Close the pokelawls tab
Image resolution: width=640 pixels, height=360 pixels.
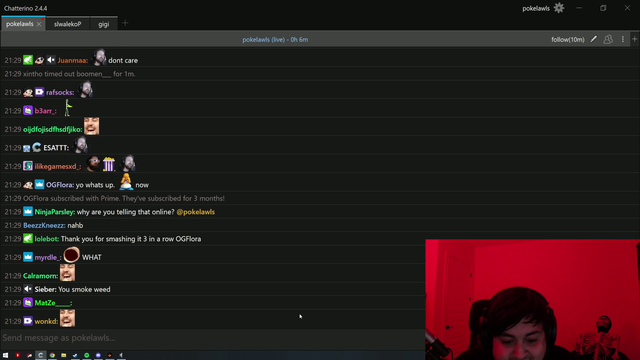click(x=39, y=24)
